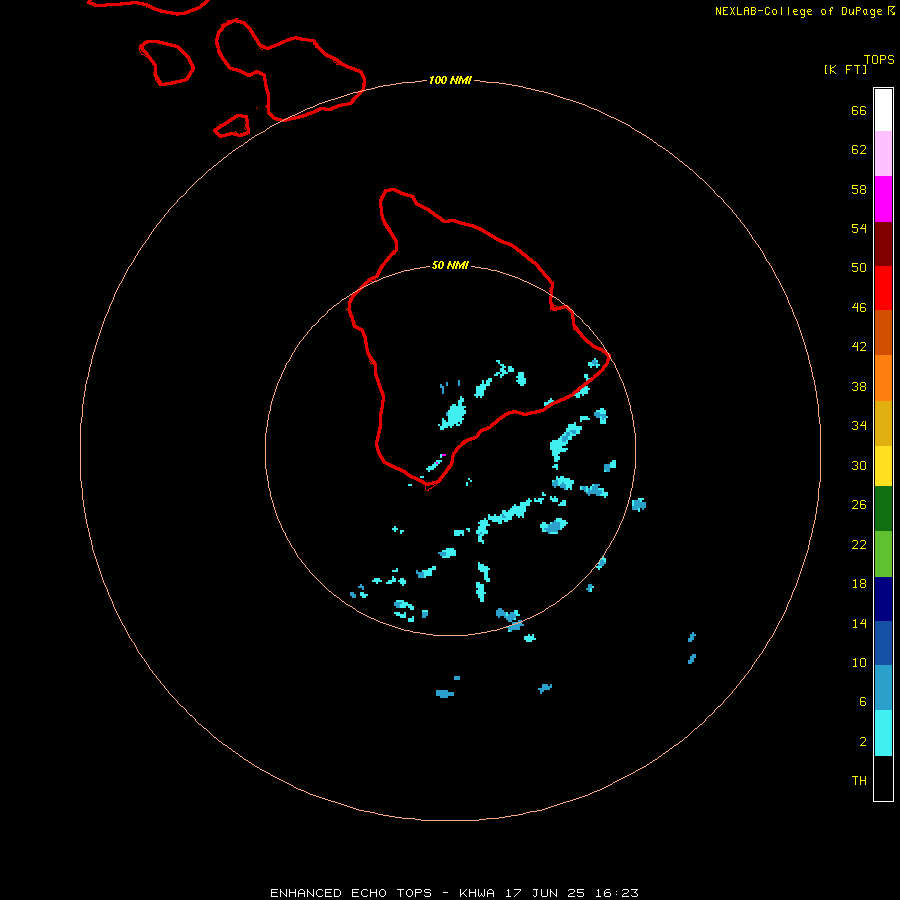
Task: Click the '26' scale value
Action: tap(859, 505)
